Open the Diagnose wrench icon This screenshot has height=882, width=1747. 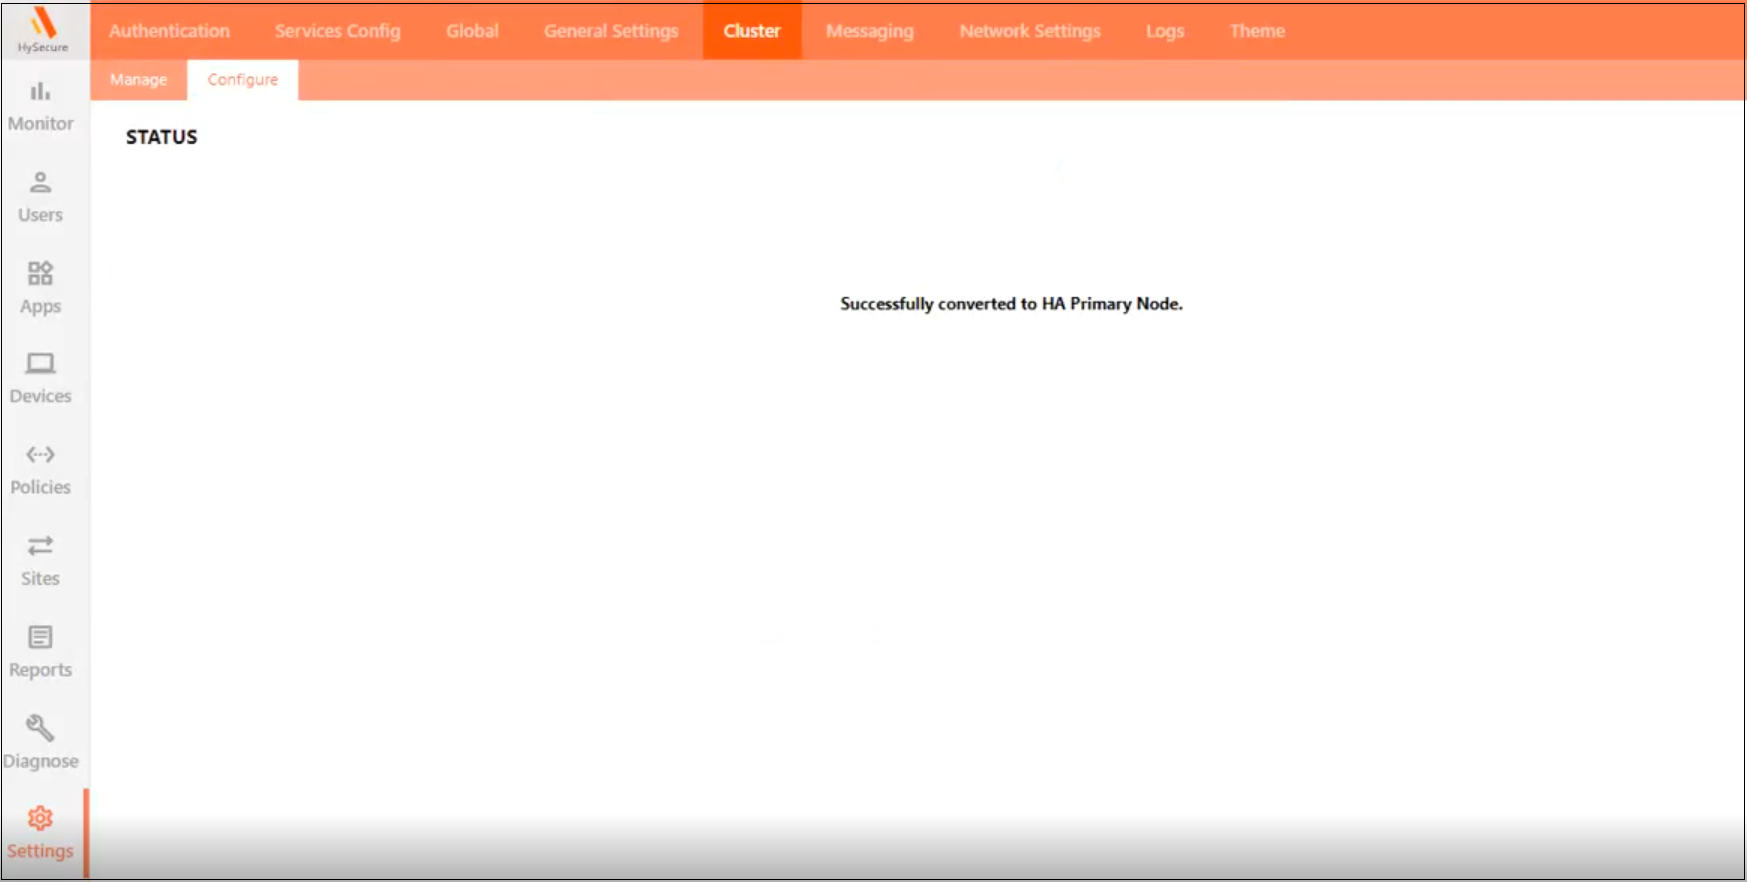point(40,728)
